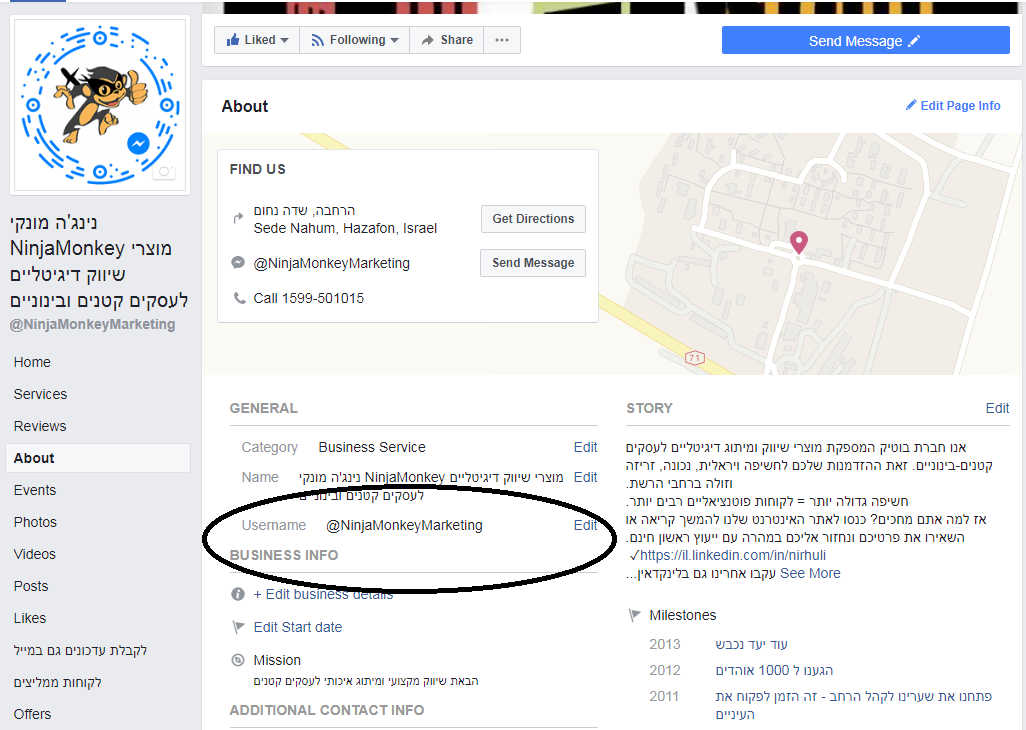1026x730 pixels.
Task: Click + Edit business details link
Action: point(323,594)
